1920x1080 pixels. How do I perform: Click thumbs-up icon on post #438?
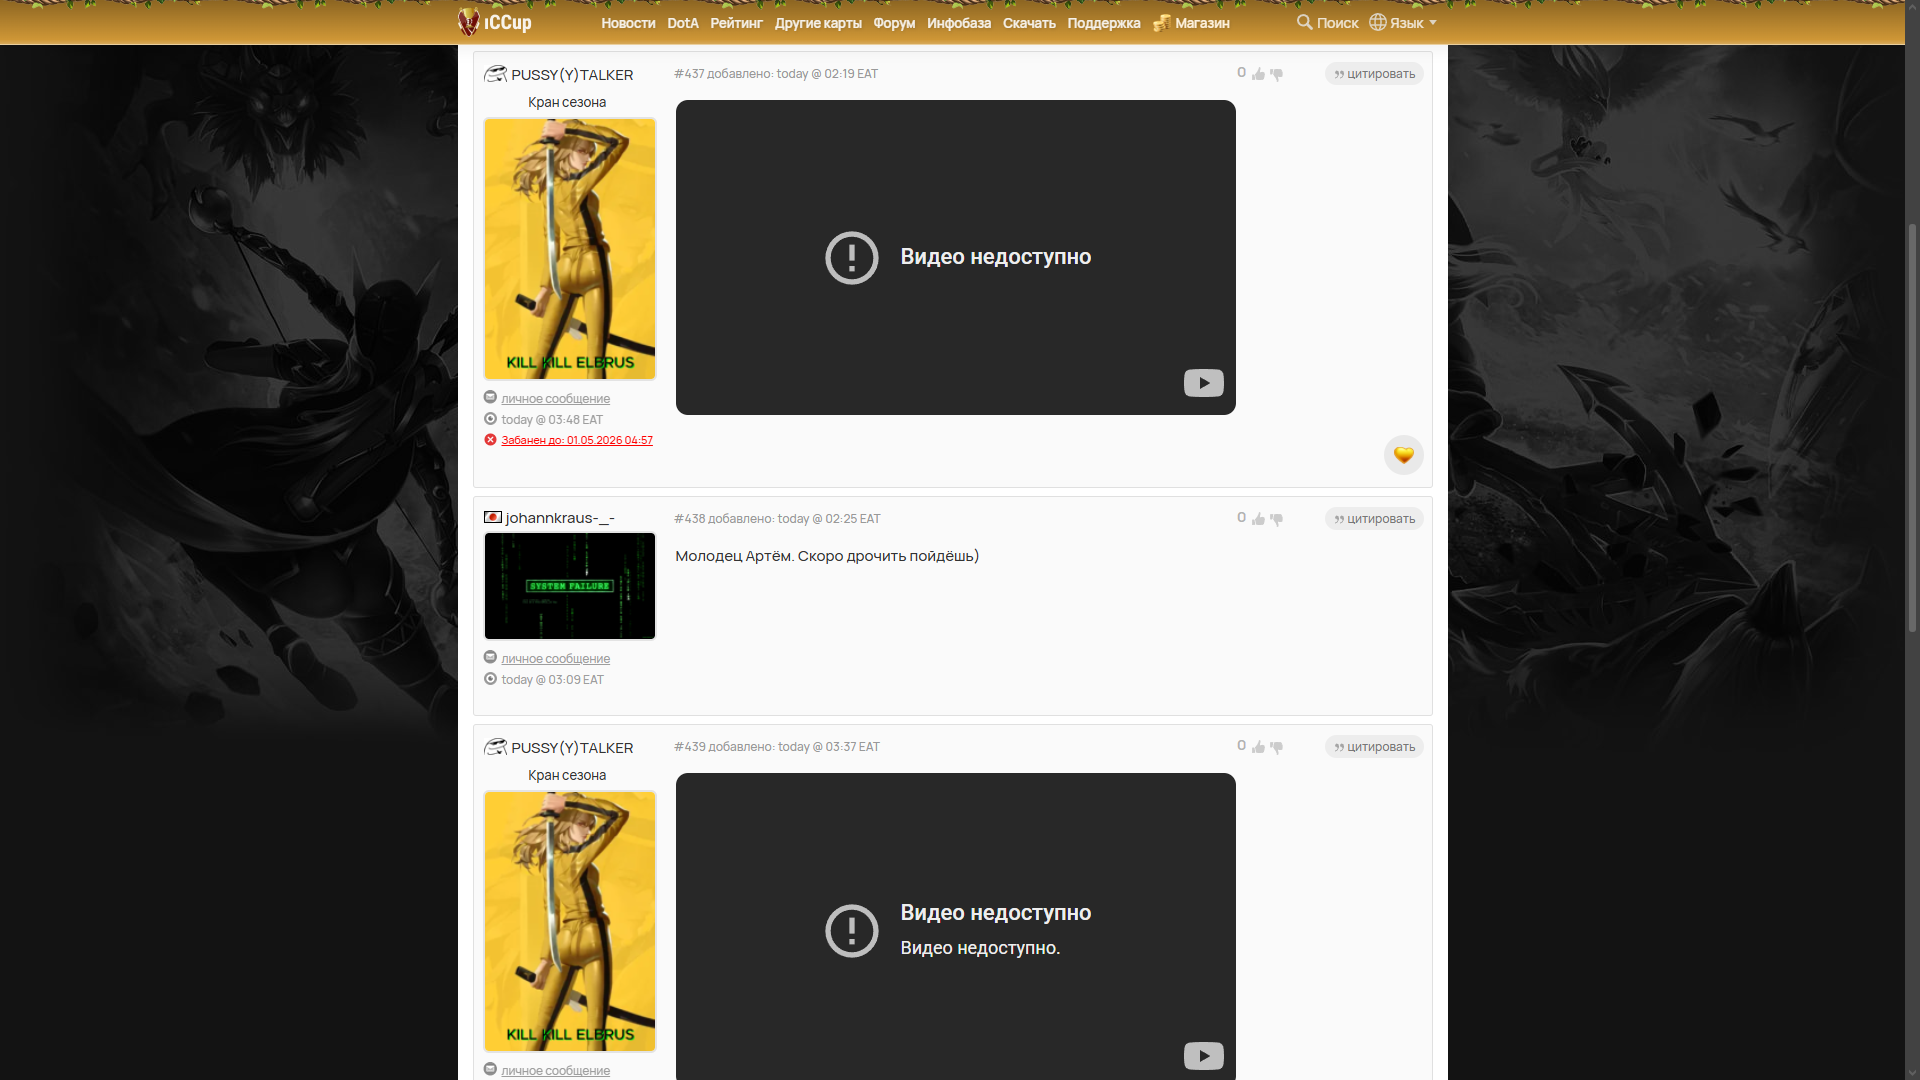(1258, 519)
